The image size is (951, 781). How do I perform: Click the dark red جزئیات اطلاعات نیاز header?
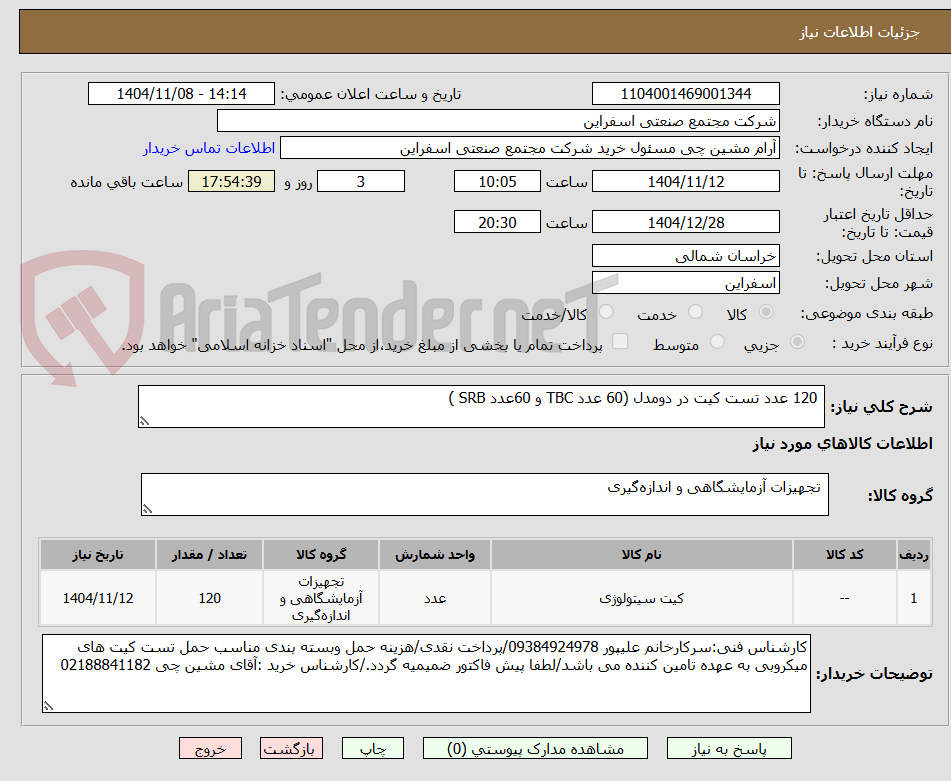pos(475,31)
